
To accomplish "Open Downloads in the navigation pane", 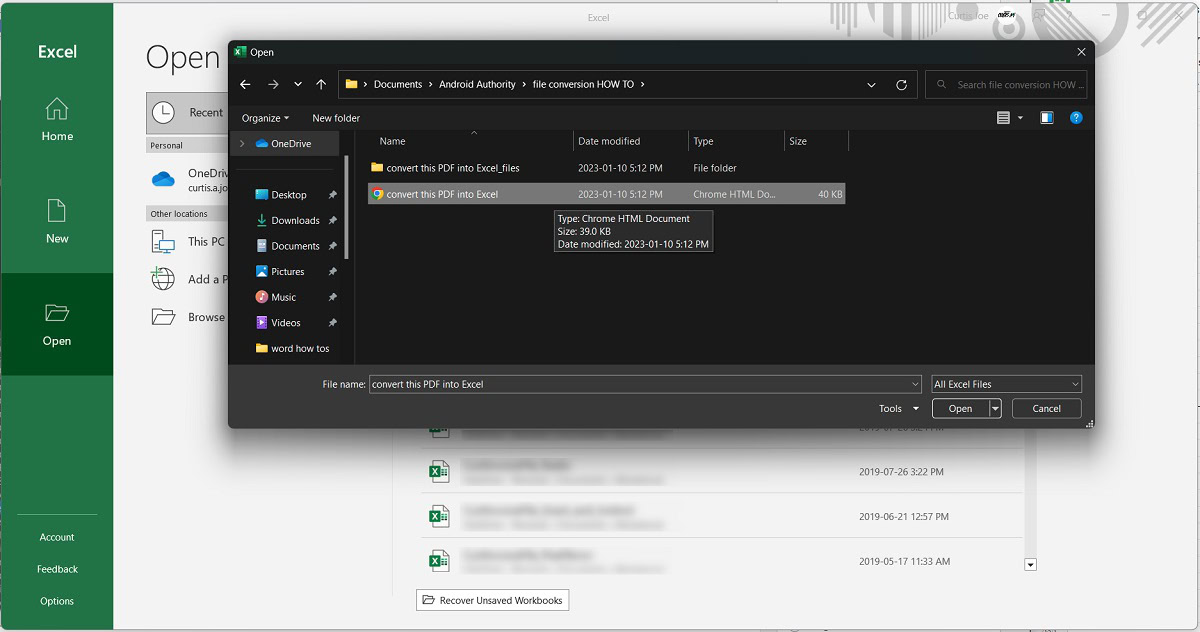I will point(295,220).
